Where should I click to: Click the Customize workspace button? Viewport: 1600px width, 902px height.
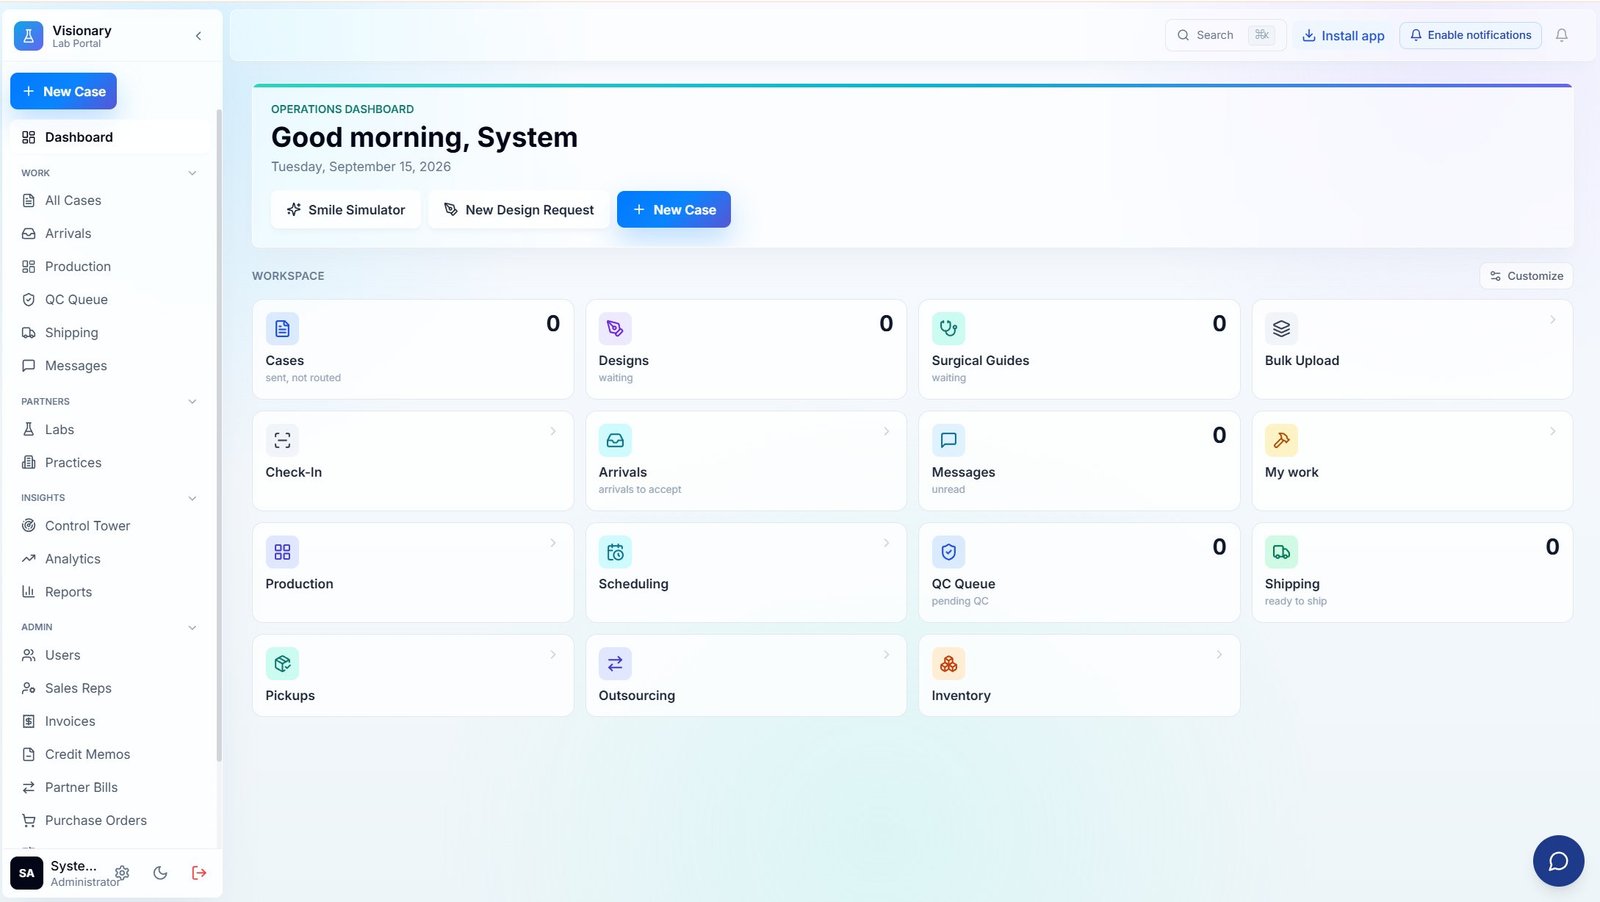(x=1526, y=276)
